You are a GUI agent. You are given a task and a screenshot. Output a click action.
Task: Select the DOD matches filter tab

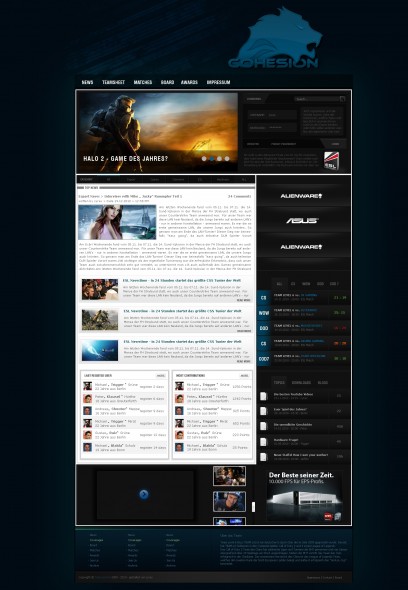tap(320, 284)
